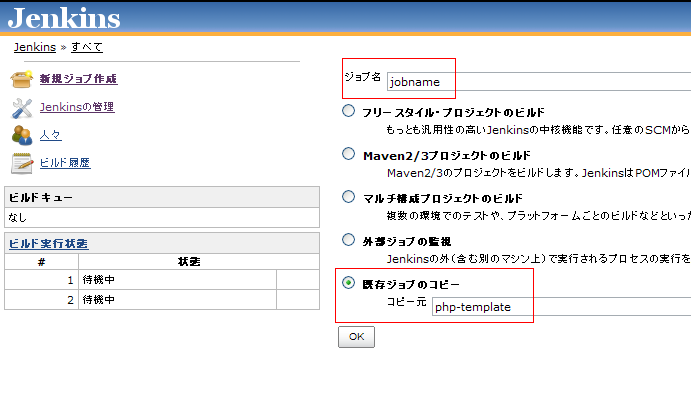This screenshot has height=393, width=691.
Task: Select copy existing job radio button
Action: 349,283
